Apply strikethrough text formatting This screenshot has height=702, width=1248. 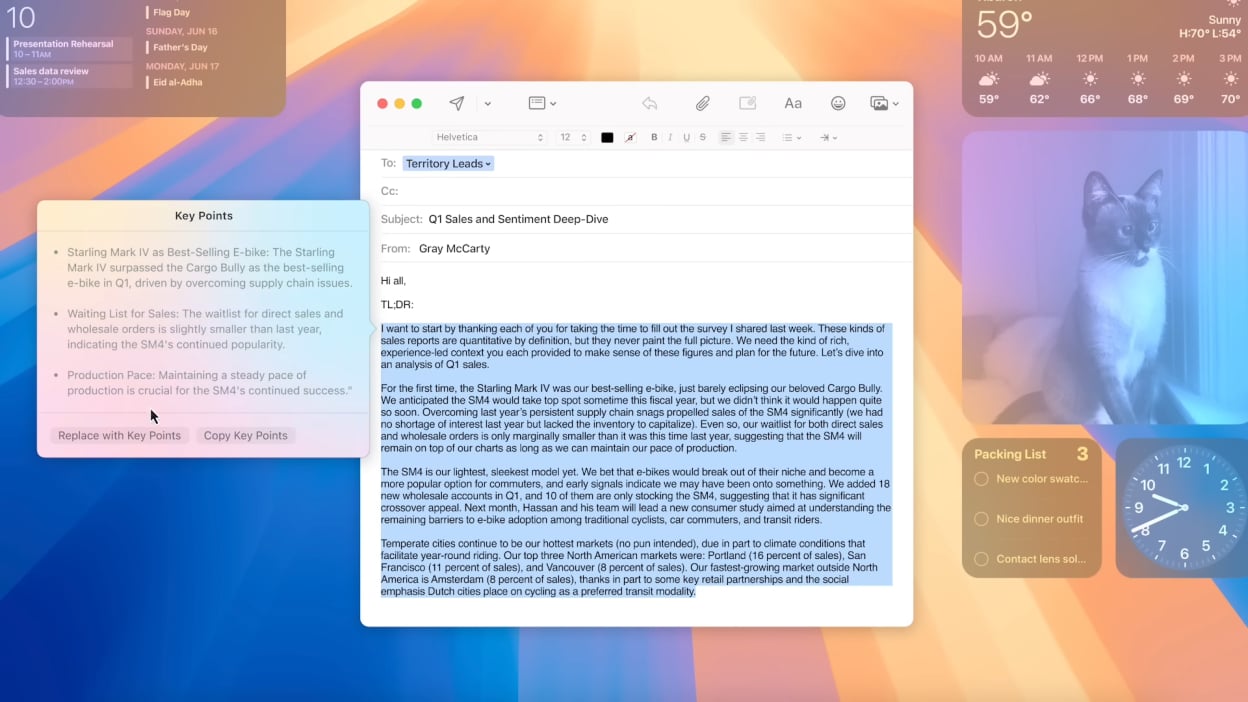703,138
